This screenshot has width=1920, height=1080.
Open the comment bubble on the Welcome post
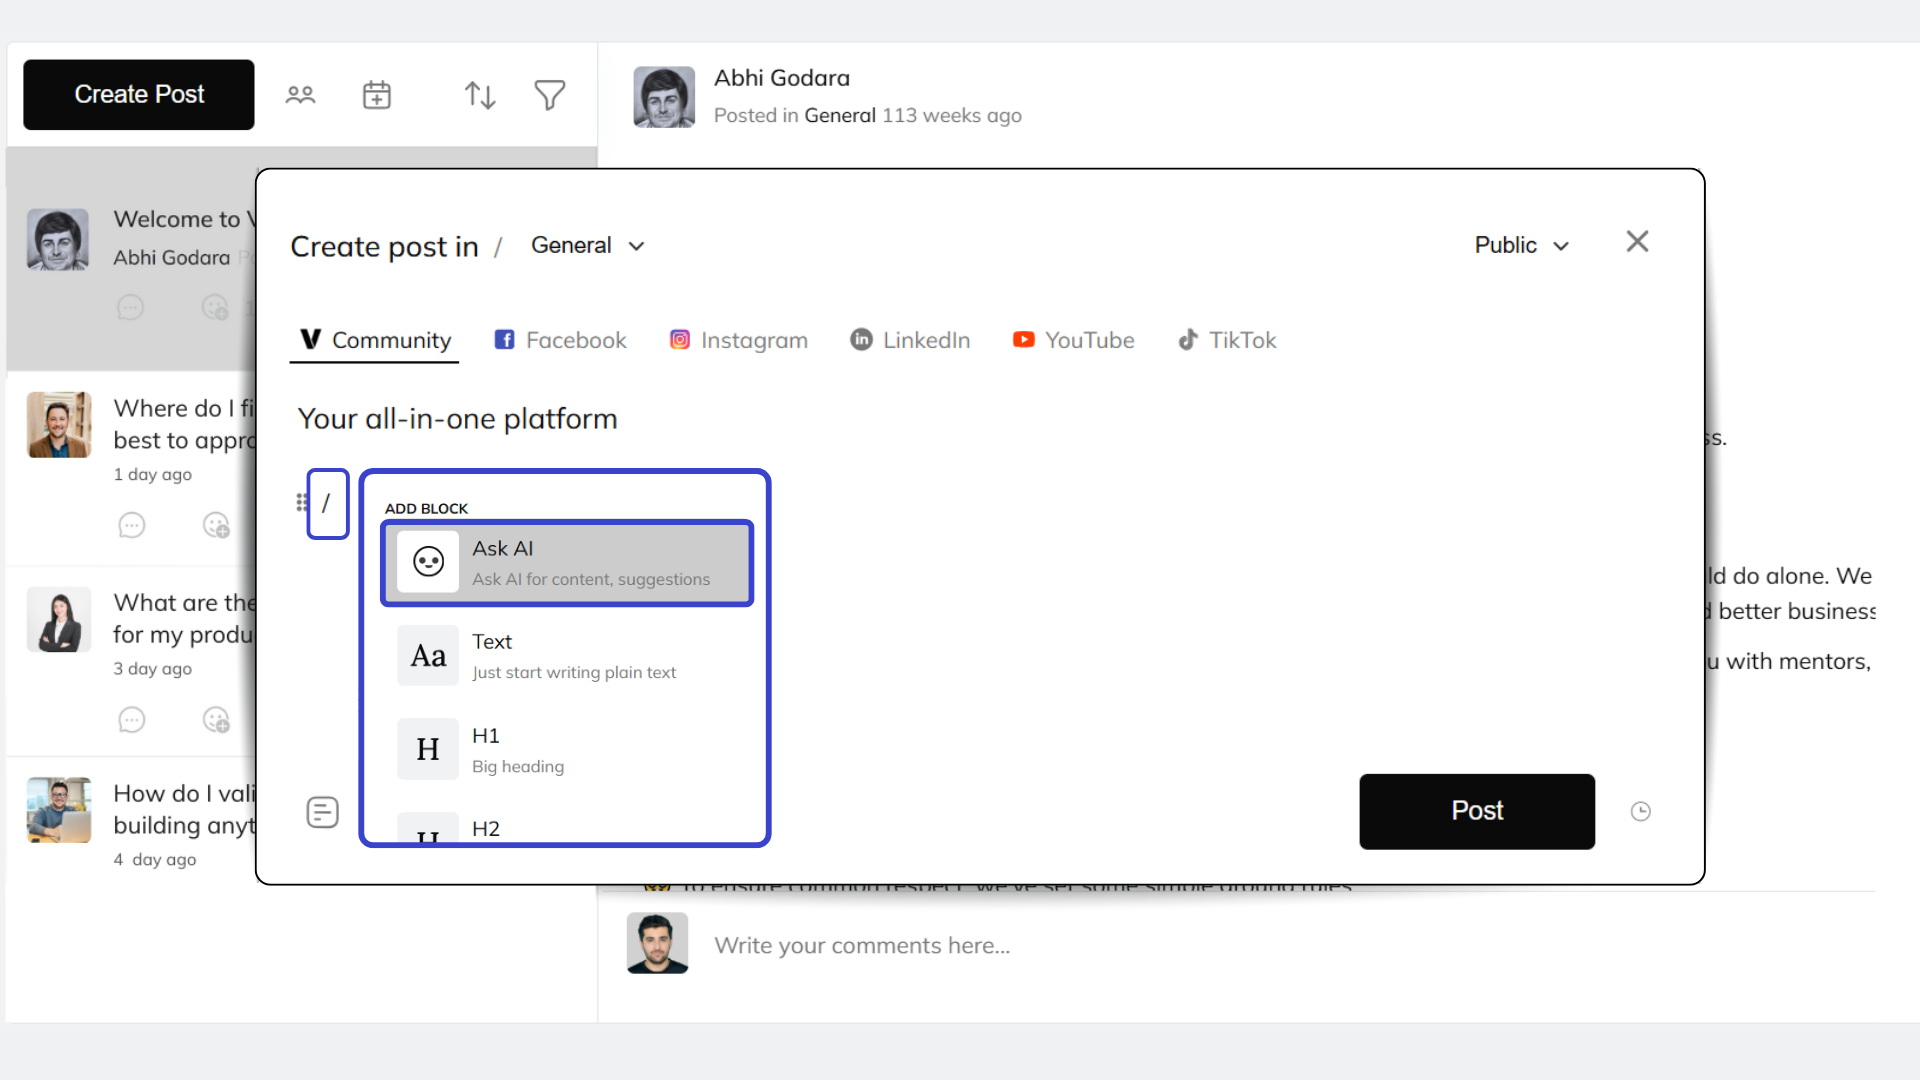pos(130,307)
